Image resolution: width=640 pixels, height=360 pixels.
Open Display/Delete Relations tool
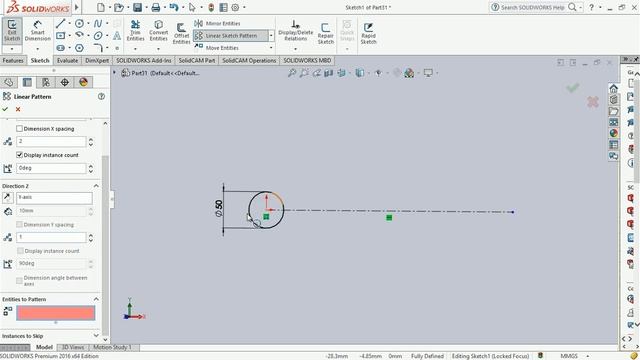click(x=296, y=31)
